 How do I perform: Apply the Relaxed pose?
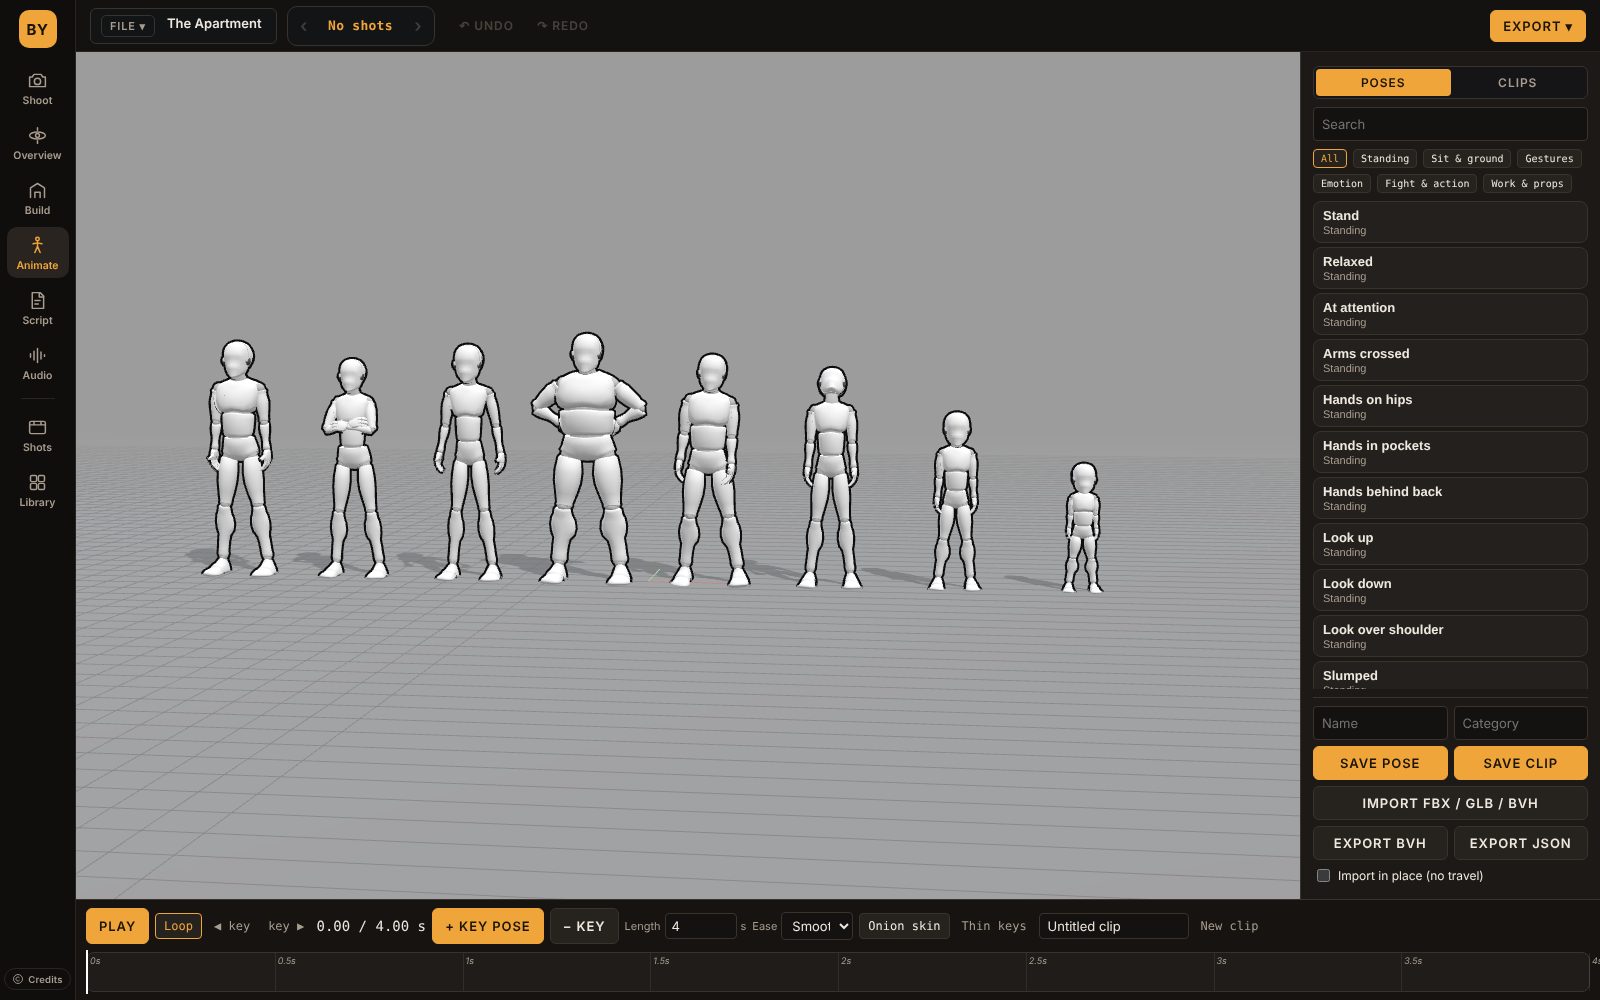1450,268
